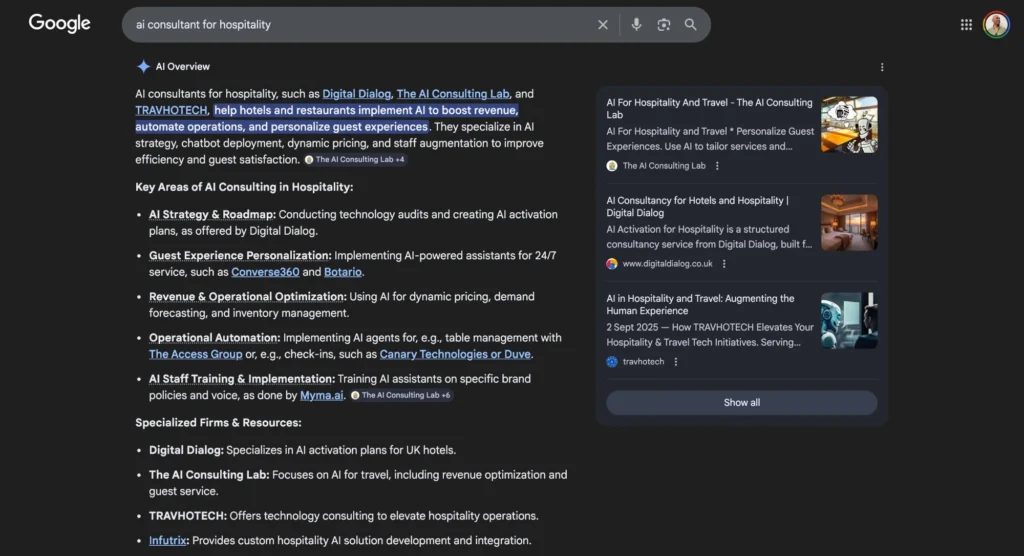This screenshot has height=556, width=1024.
Task: Click The AI Consulting Lab card thumbnail
Action: (849, 125)
